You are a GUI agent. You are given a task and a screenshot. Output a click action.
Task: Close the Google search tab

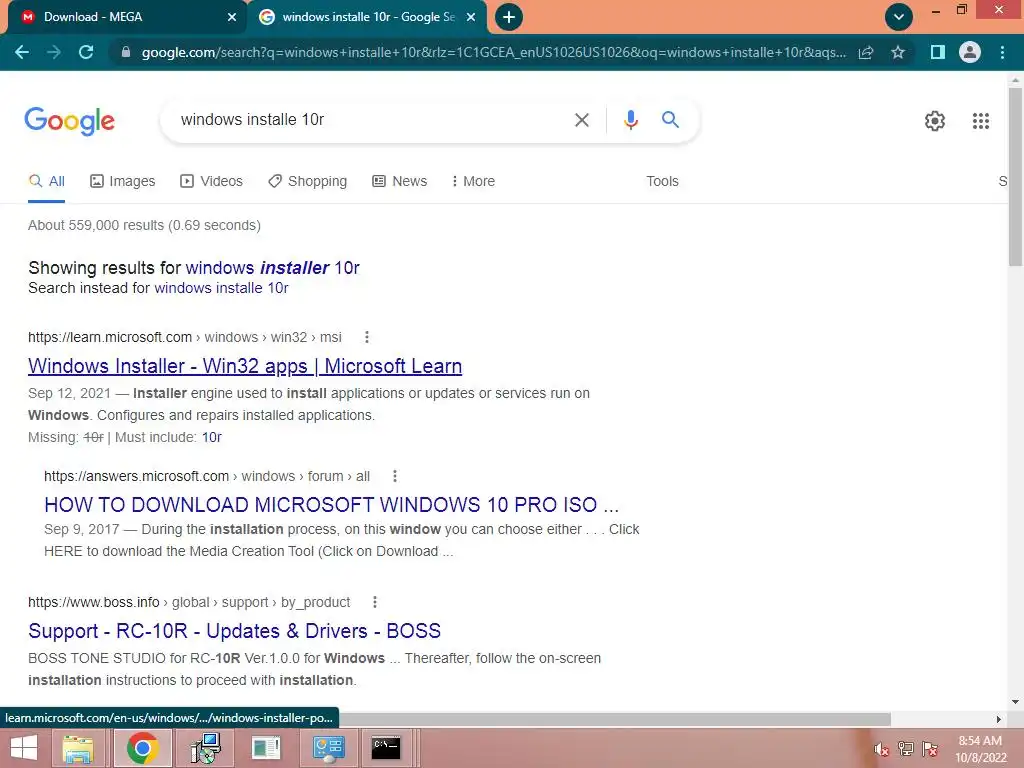pos(471,17)
